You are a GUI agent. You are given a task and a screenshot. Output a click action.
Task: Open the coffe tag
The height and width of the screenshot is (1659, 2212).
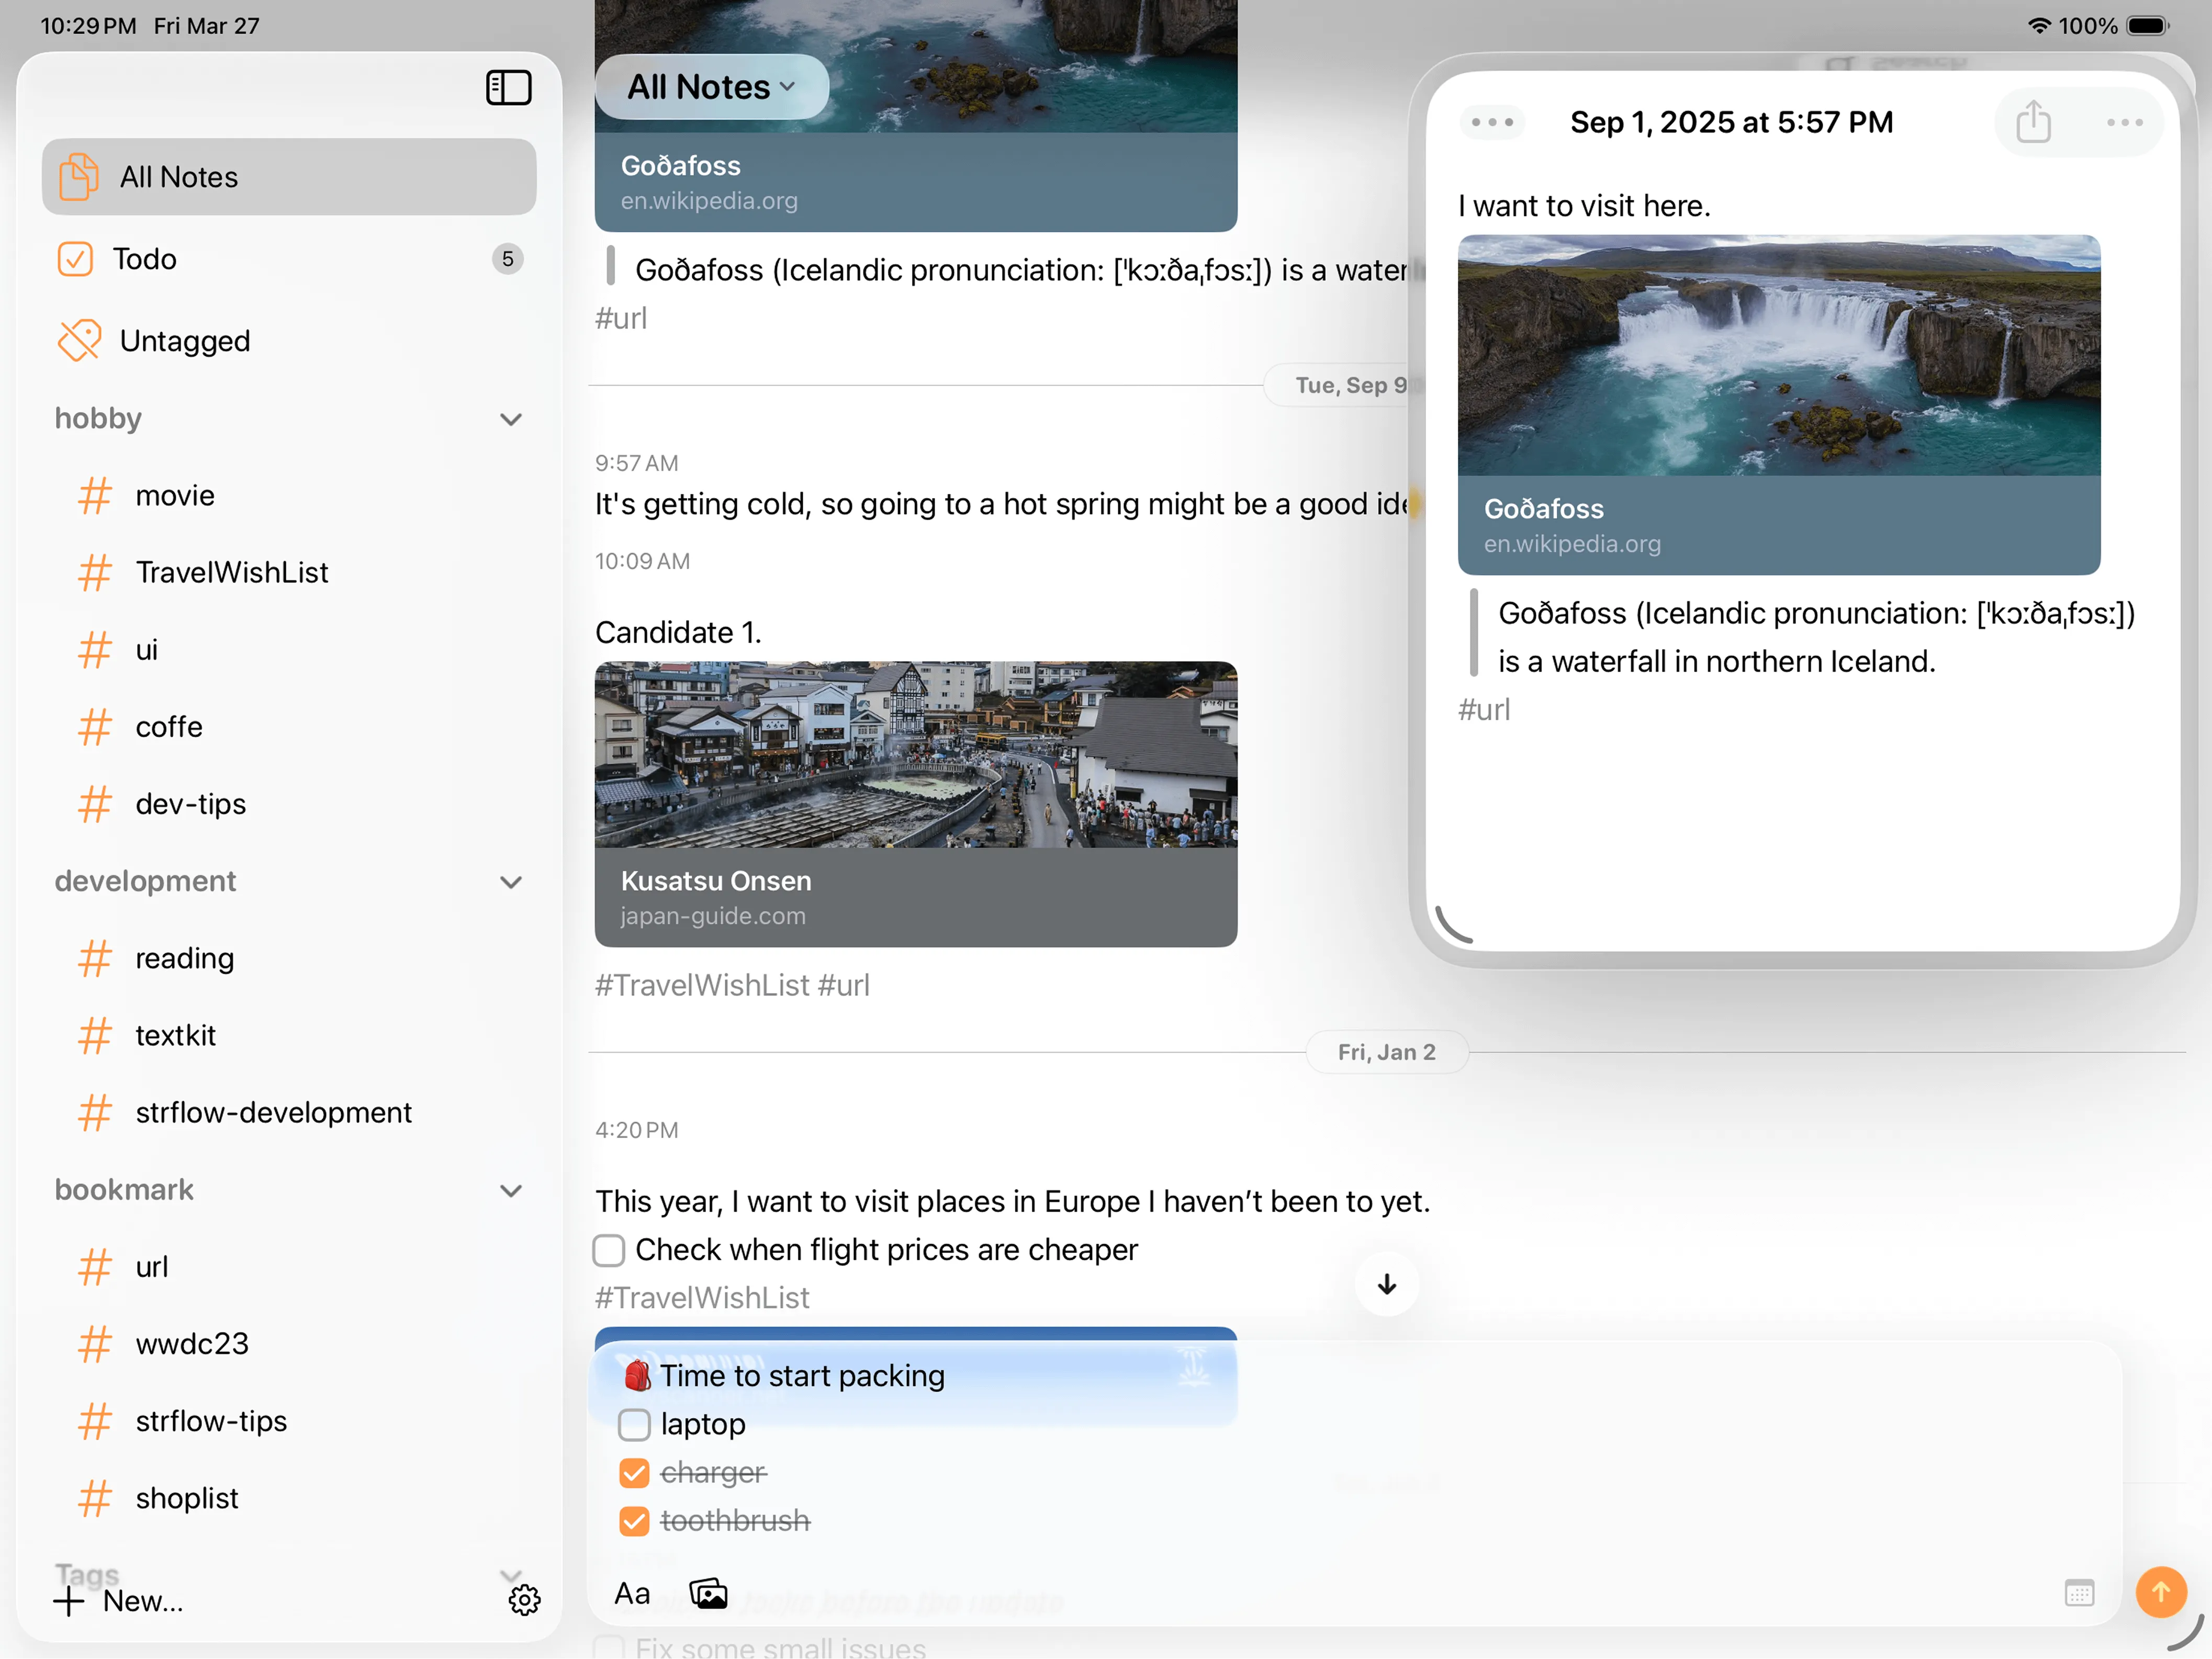[x=289, y=726]
